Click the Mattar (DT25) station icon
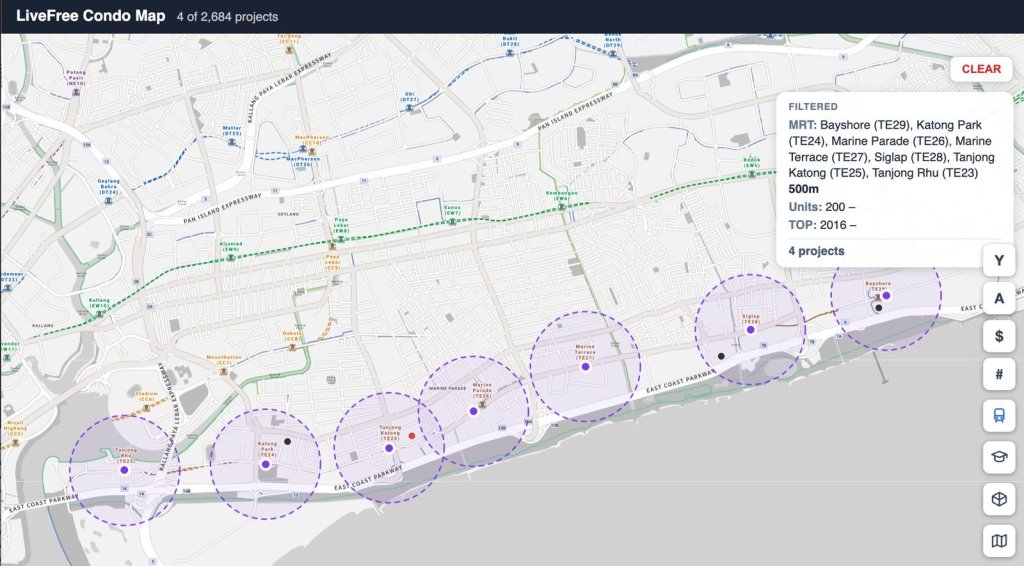Screen dimensions: 1024x566 click(x=232, y=142)
